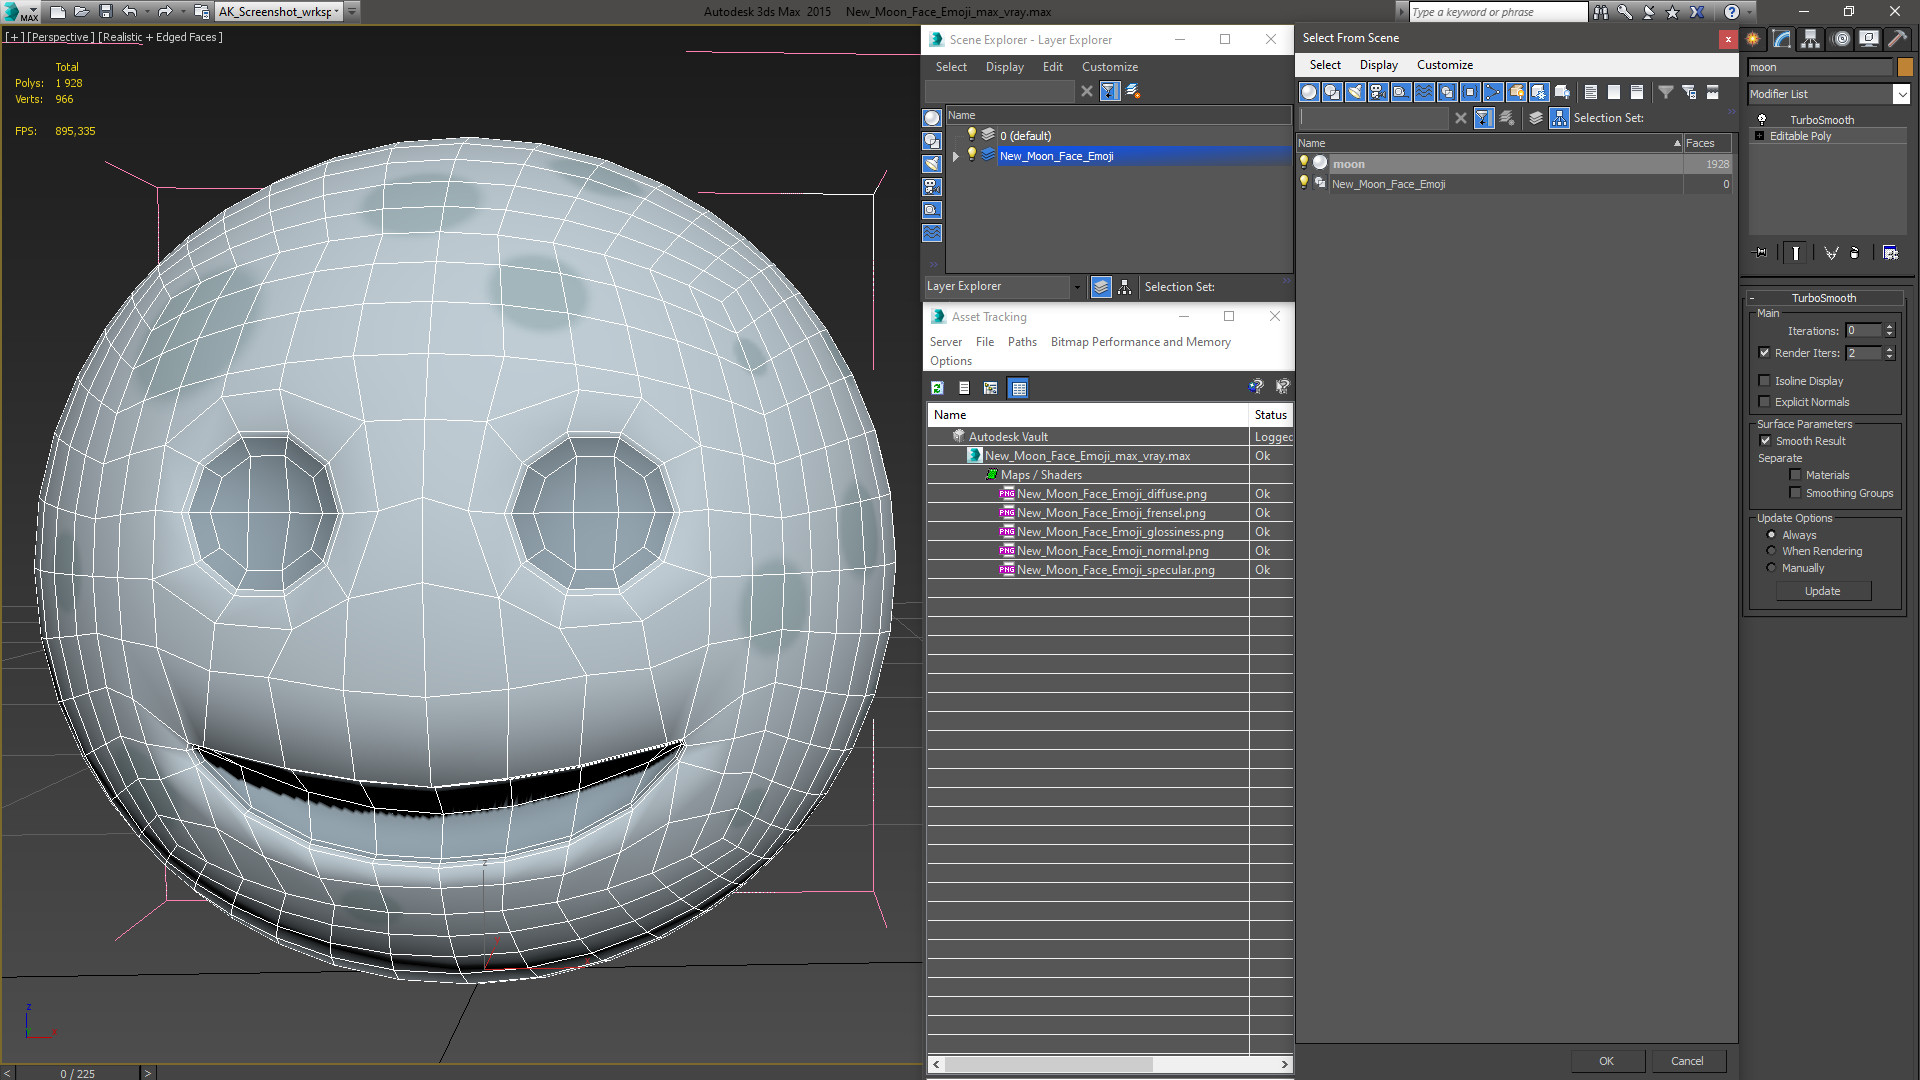Screen dimensions: 1920x1080
Task: Uncheck the Smooth Result checkbox
Action: (1765, 441)
